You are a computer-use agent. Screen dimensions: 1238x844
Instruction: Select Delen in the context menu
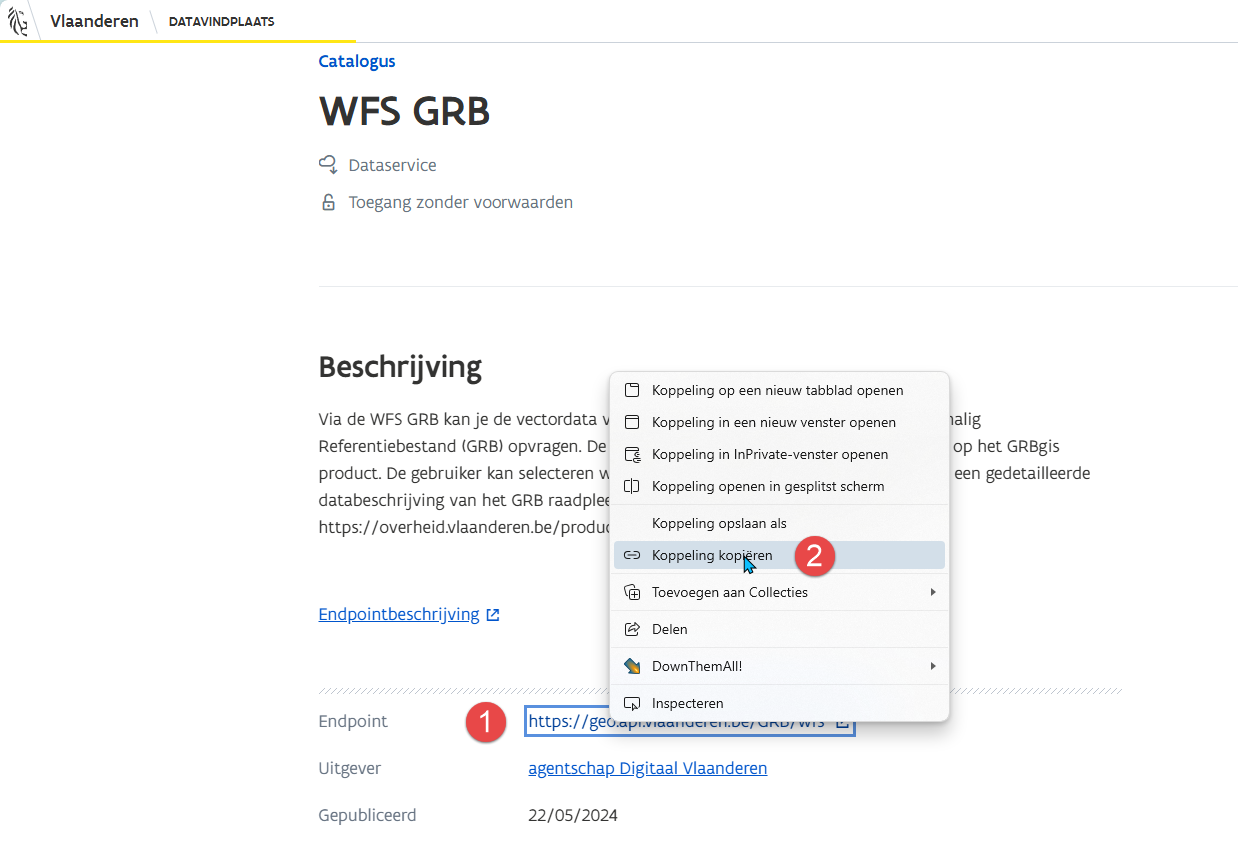pos(779,629)
